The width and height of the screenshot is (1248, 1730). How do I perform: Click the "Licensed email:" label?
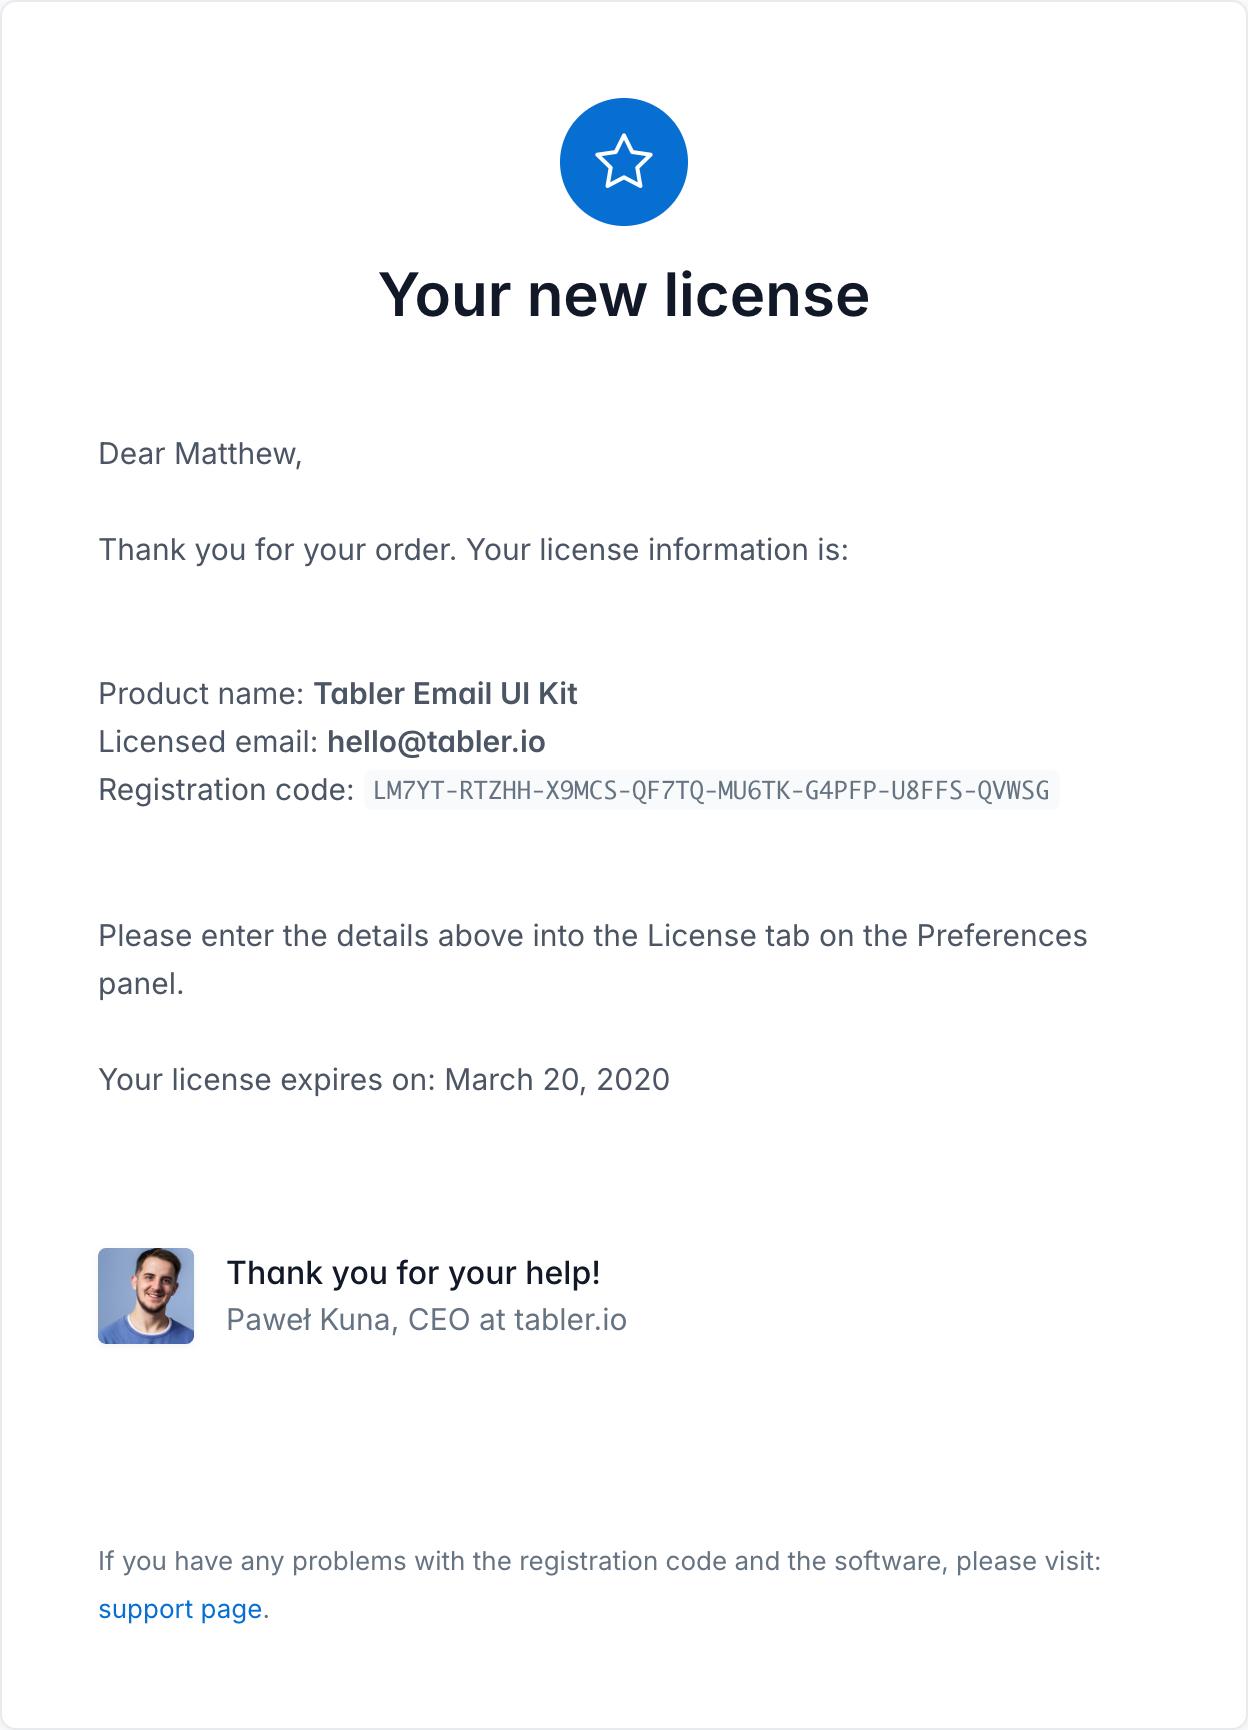(208, 742)
